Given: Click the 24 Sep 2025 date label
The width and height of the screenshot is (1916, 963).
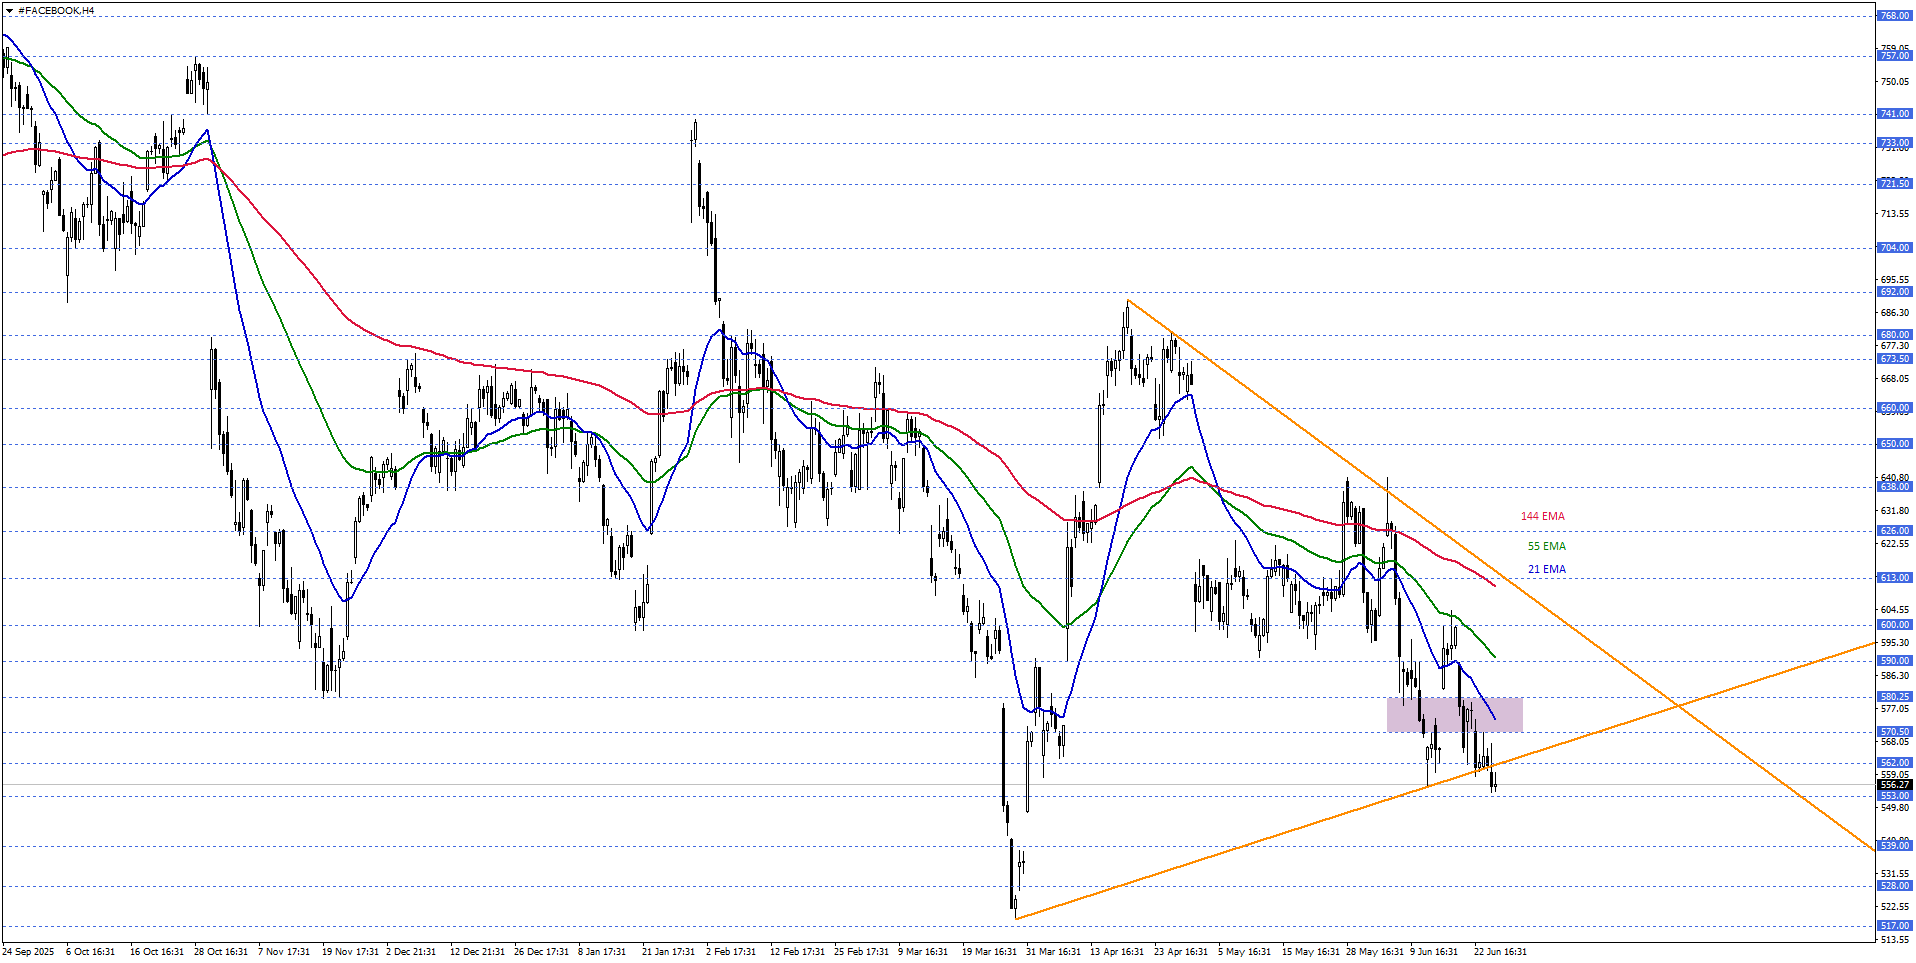Looking at the screenshot, I should [x=28, y=952].
